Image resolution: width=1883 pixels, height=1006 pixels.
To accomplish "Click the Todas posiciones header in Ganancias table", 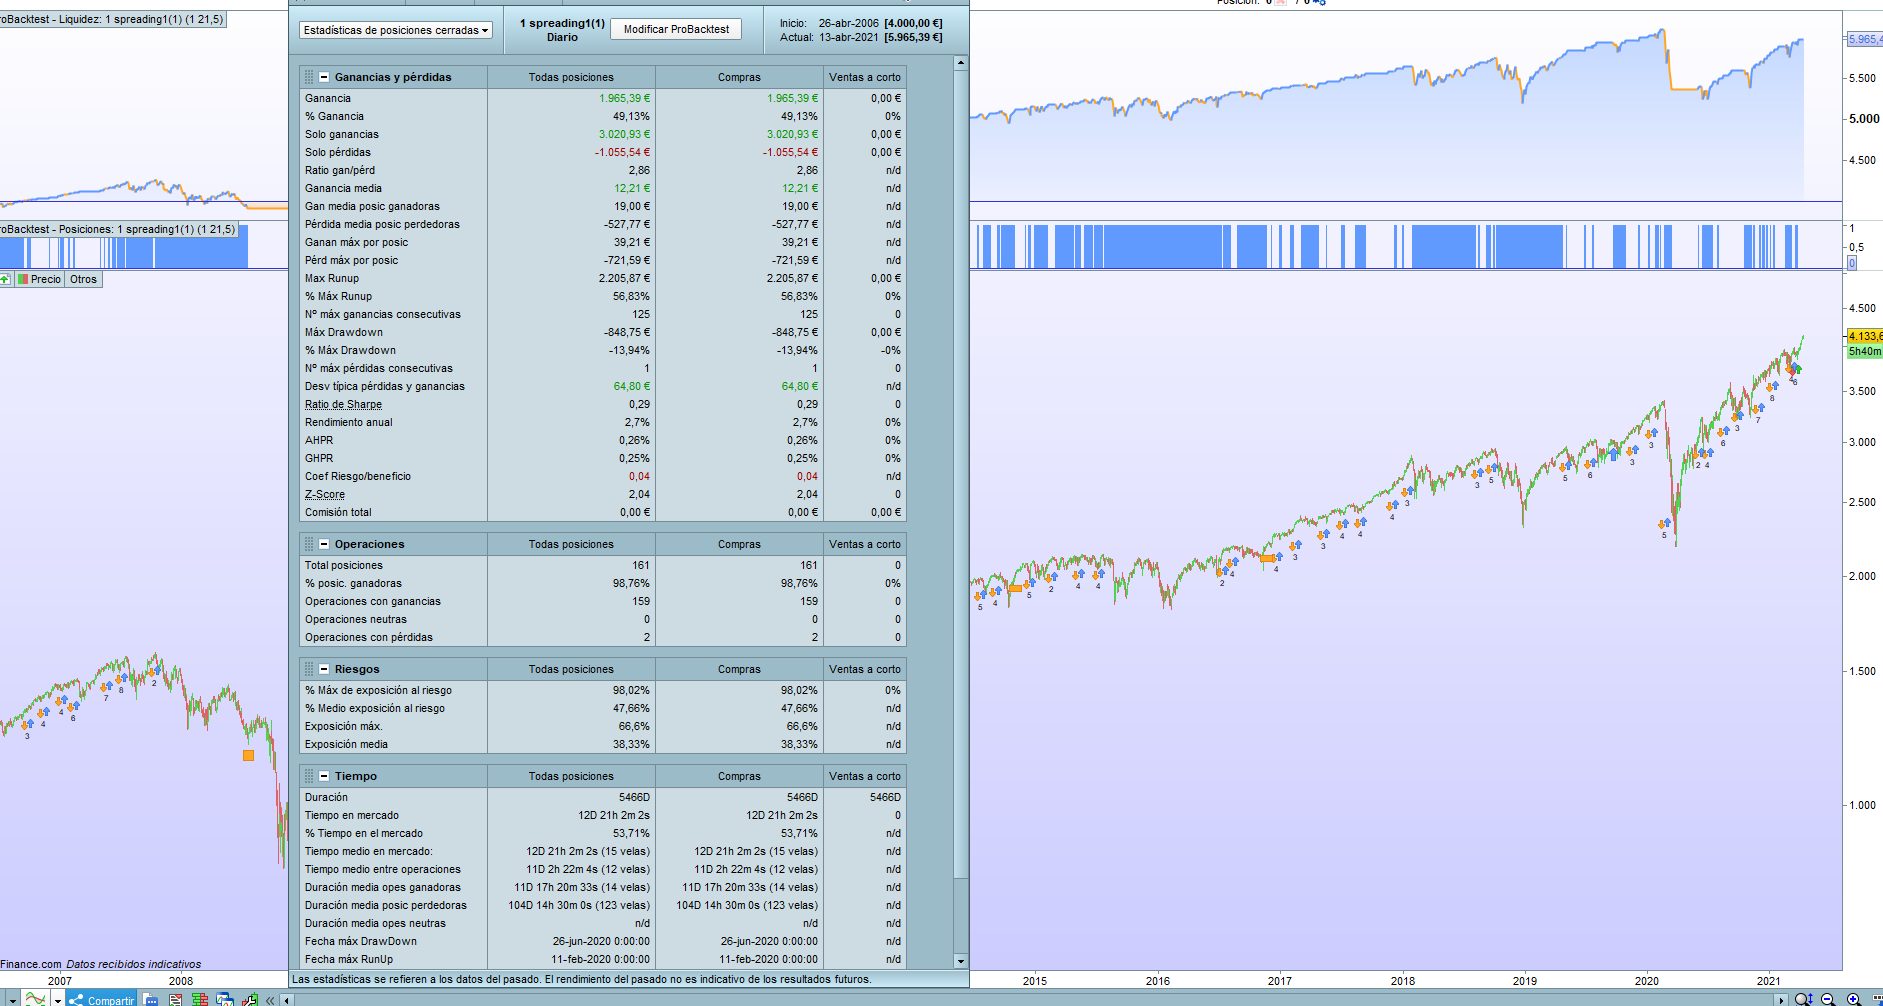I will point(571,77).
